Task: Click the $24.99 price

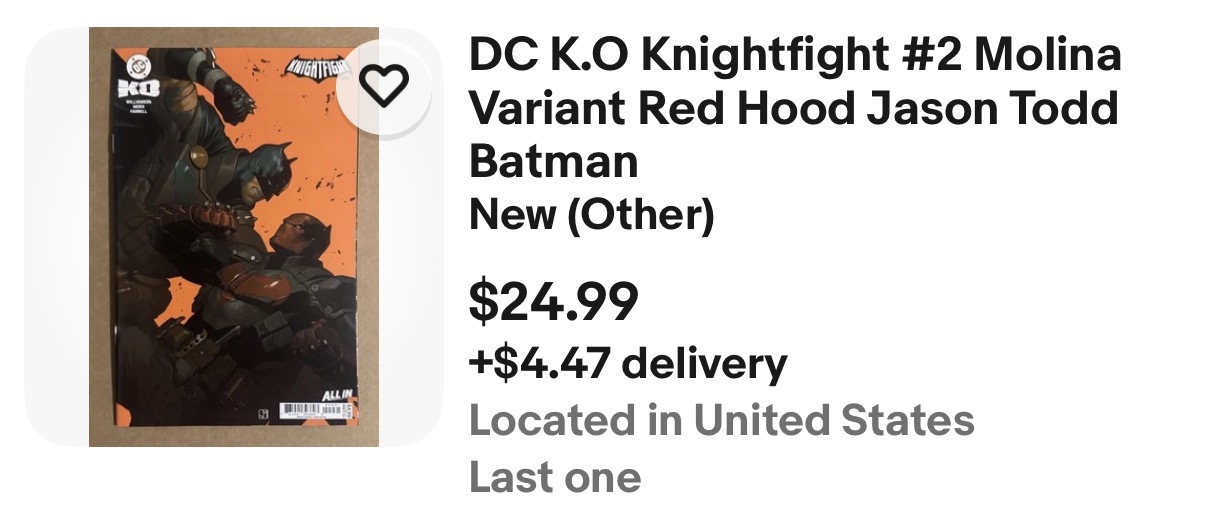Action: pyautogui.click(x=553, y=301)
